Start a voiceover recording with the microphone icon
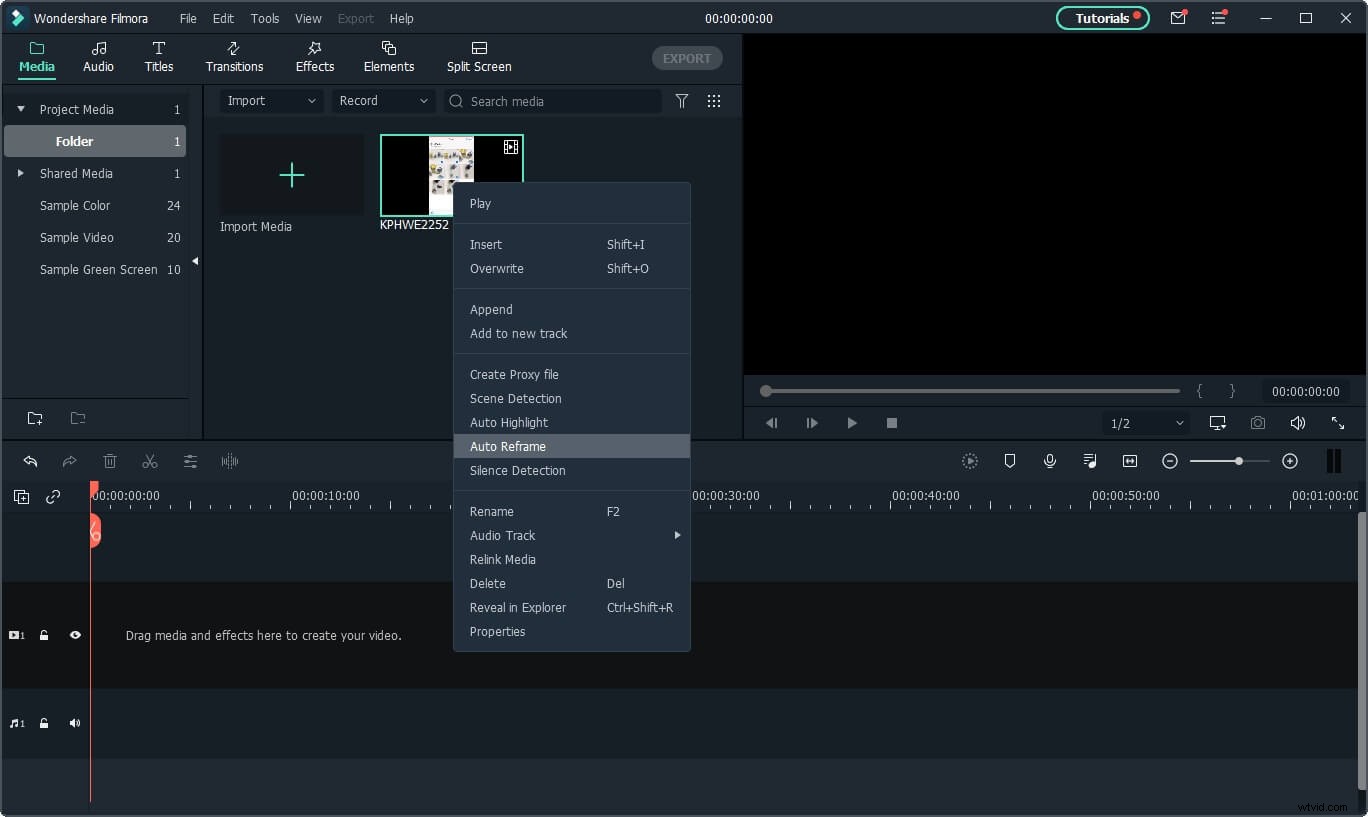The height and width of the screenshot is (817, 1368). 1050,461
